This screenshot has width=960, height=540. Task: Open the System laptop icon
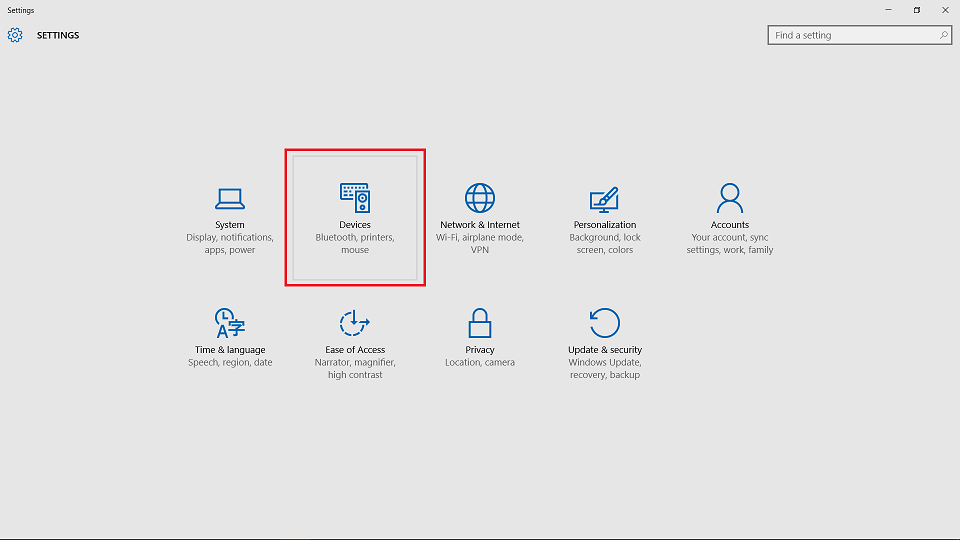tap(230, 199)
